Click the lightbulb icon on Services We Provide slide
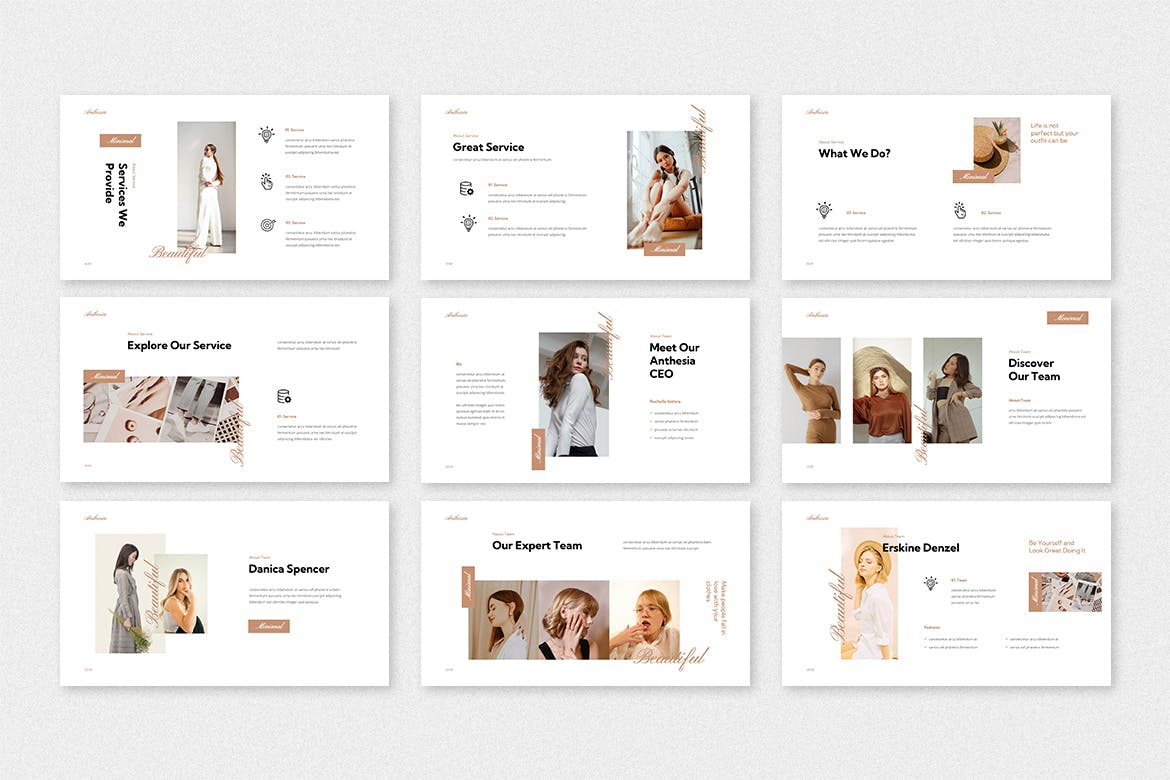The width and height of the screenshot is (1170, 780). (x=266, y=134)
